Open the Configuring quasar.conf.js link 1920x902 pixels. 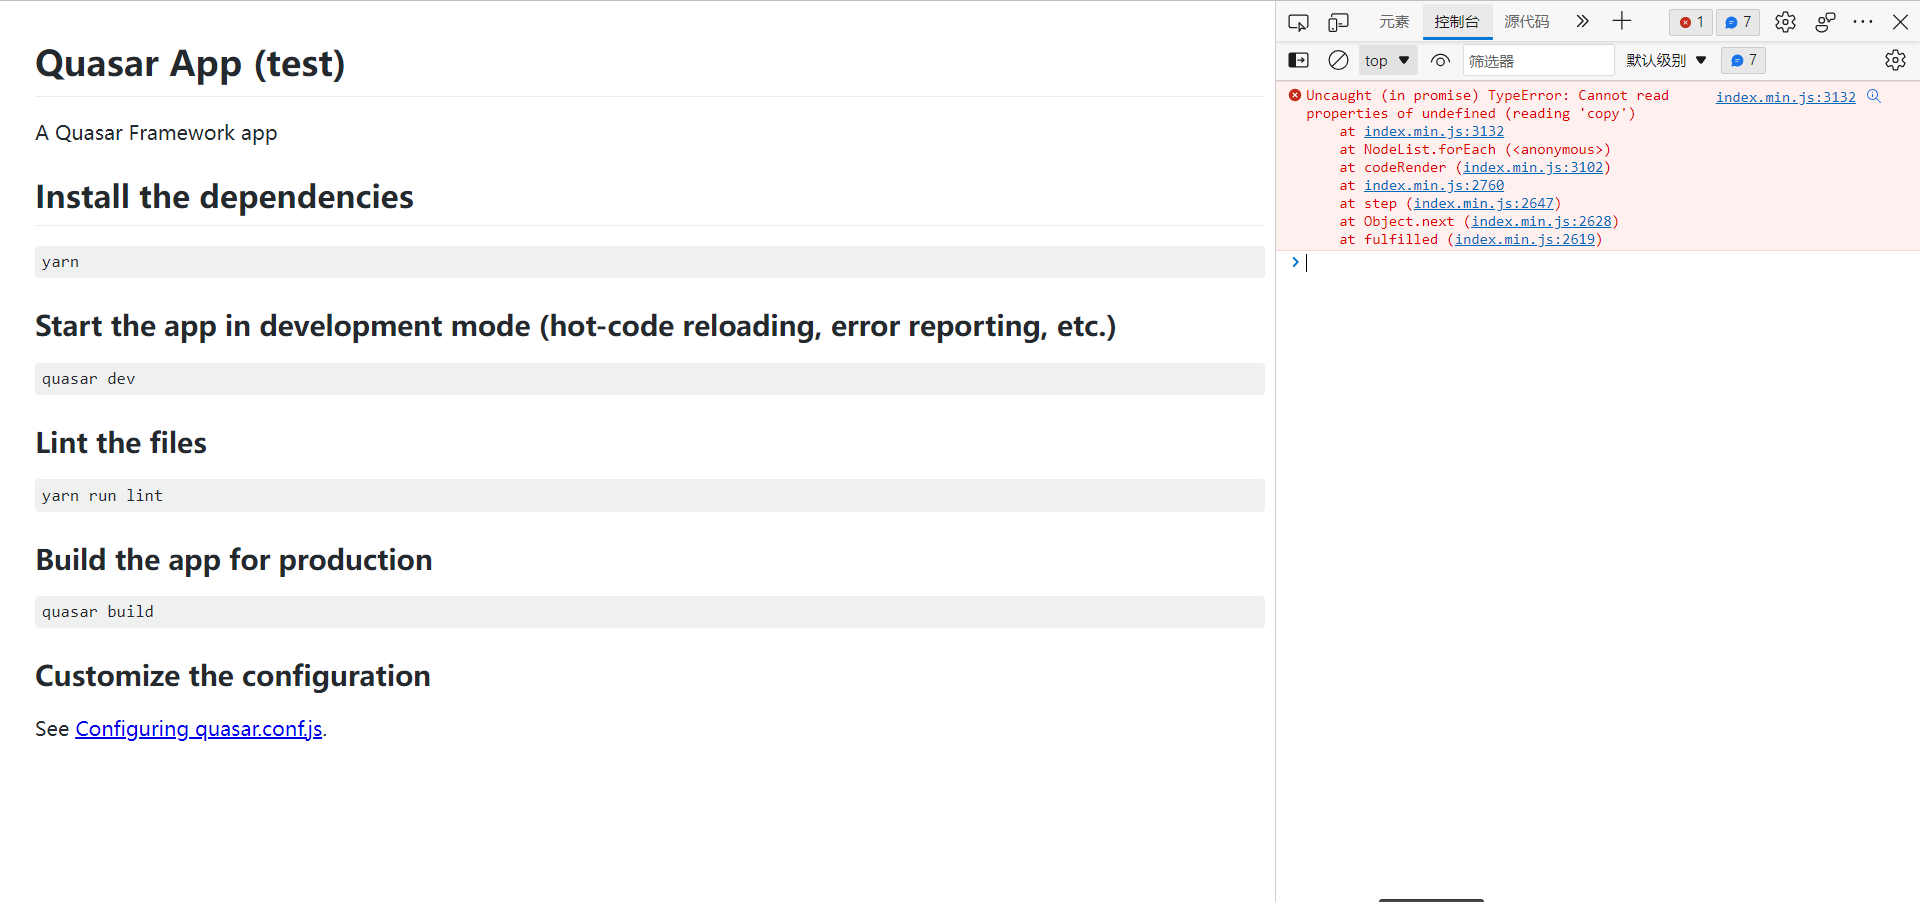pos(198,729)
